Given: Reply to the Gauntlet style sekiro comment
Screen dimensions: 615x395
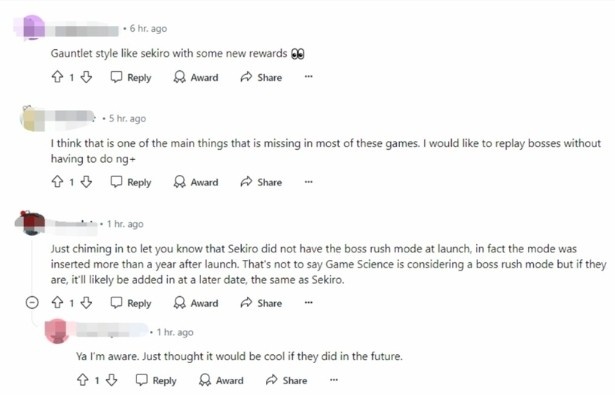Looking at the screenshot, I should [131, 77].
